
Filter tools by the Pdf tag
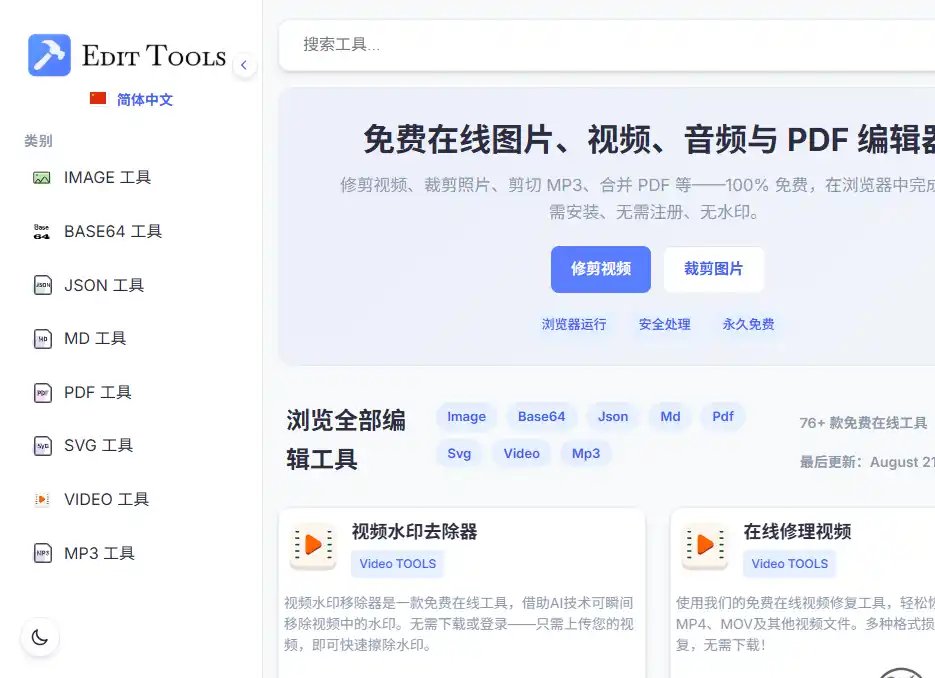pyautogui.click(x=723, y=417)
